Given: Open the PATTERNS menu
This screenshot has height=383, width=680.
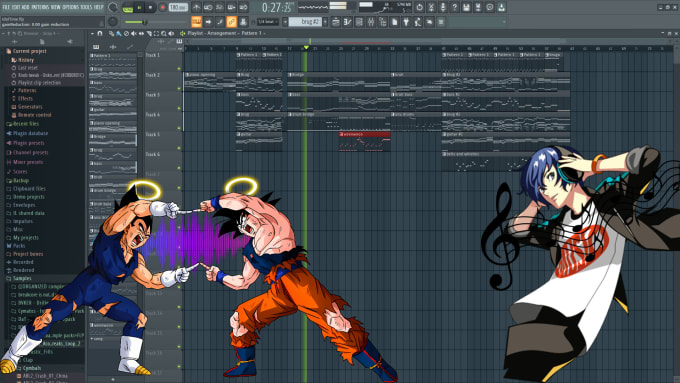Looking at the screenshot, I should pos(39,7).
